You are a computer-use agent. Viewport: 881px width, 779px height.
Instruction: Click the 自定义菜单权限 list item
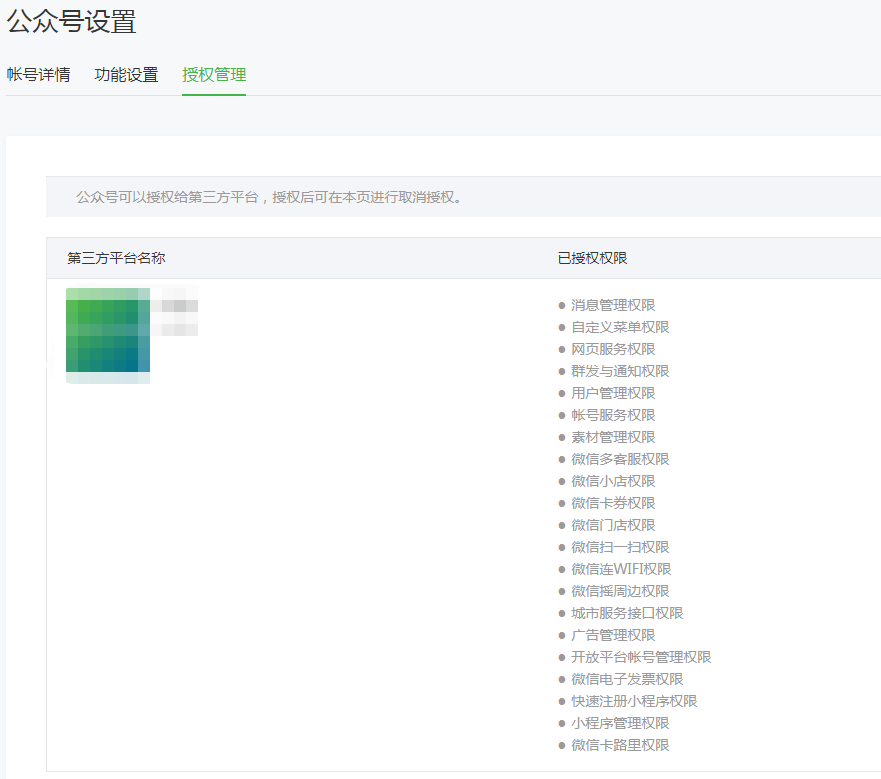[x=620, y=327]
